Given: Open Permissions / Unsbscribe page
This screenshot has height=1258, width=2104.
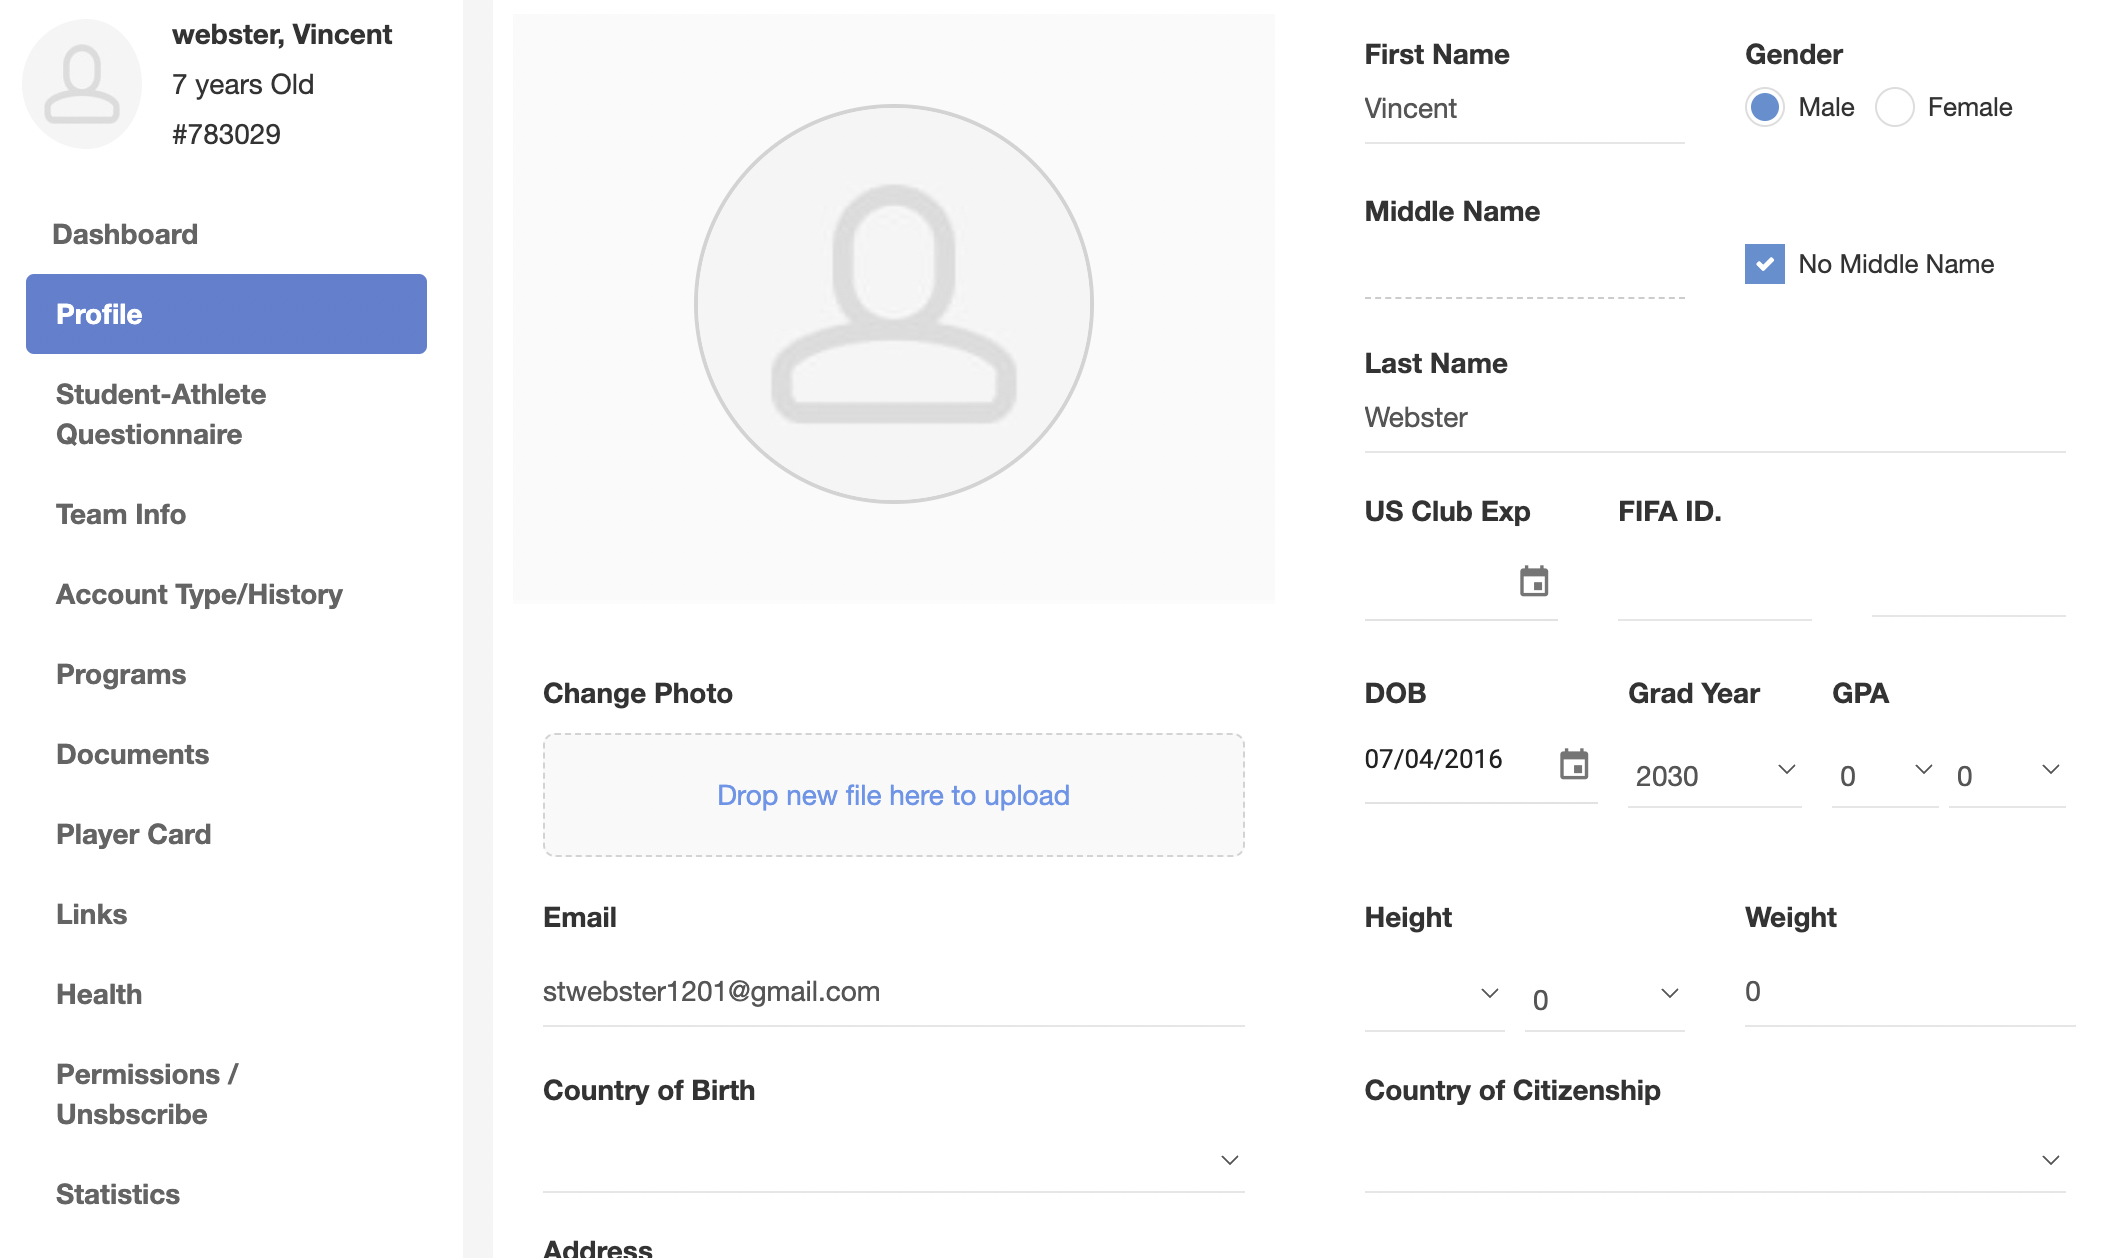Looking at the screenshot, I should 147,1094.
